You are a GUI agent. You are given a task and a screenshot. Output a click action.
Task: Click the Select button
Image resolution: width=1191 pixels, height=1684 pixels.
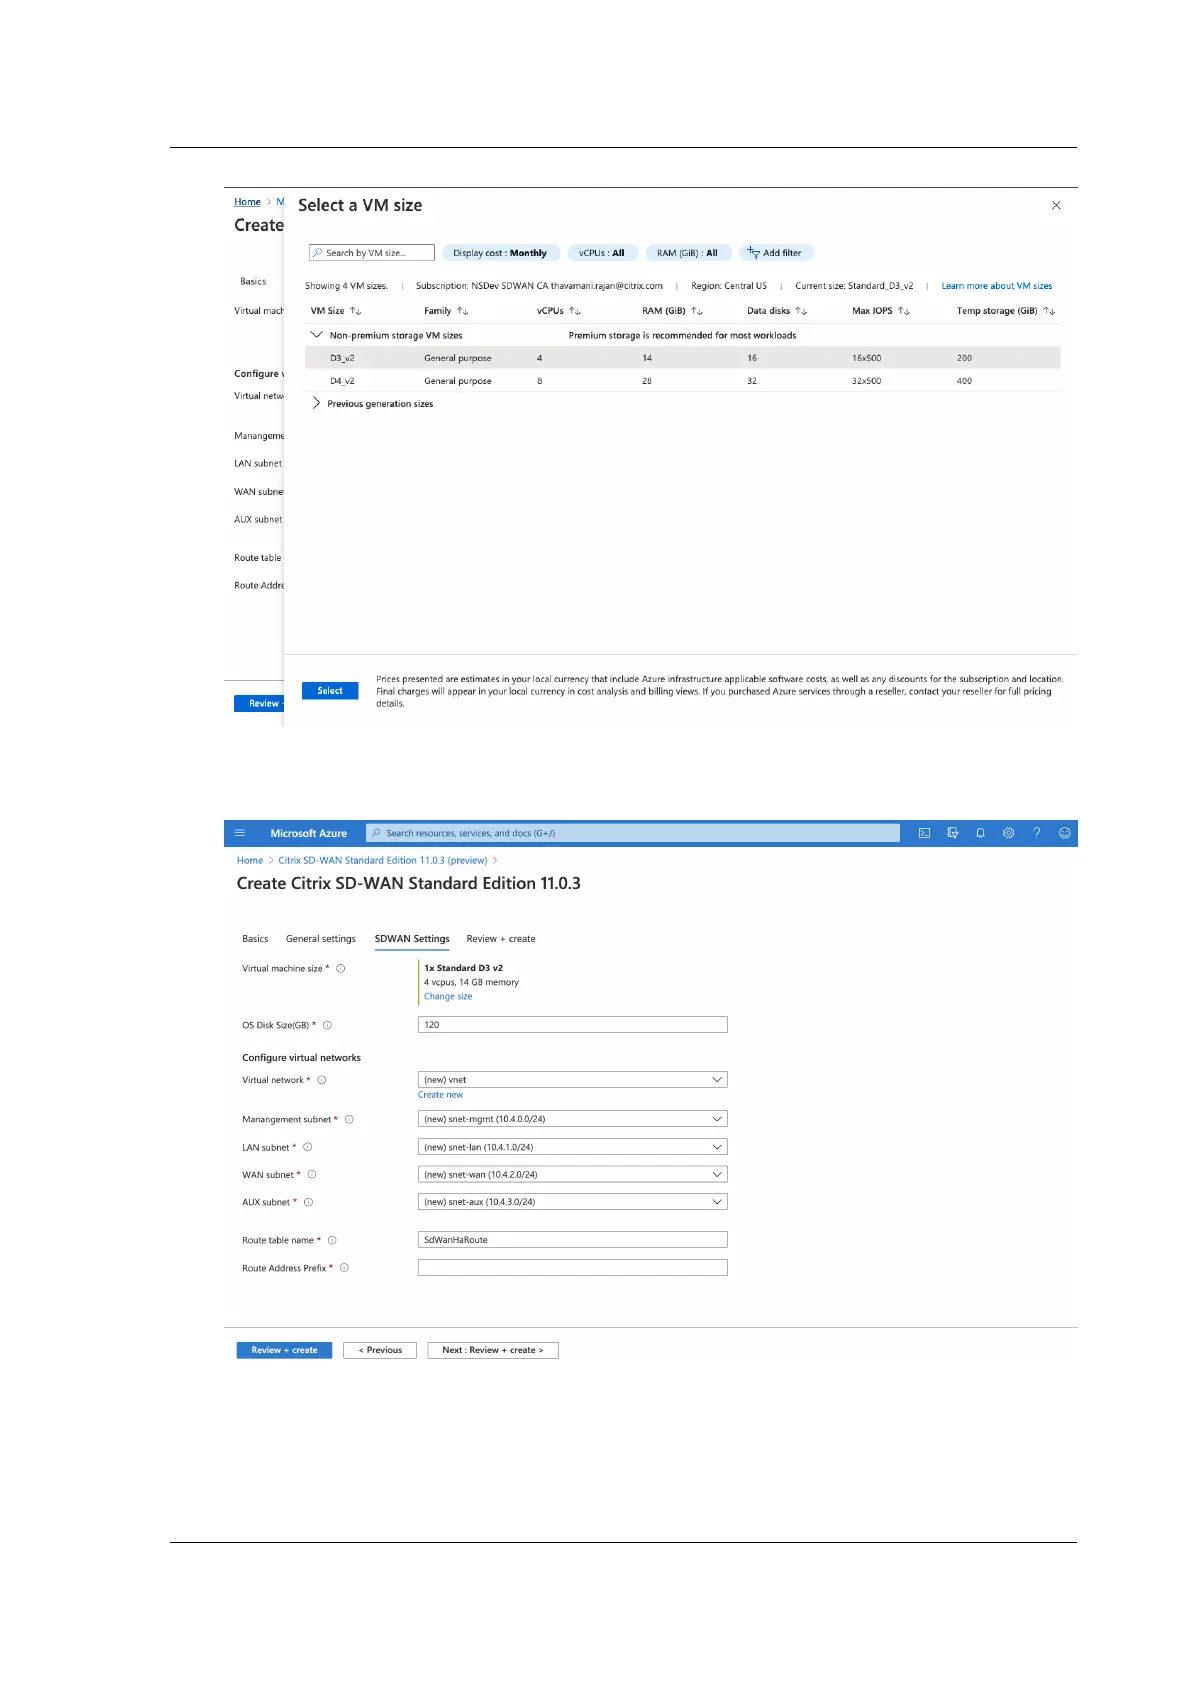330,691
